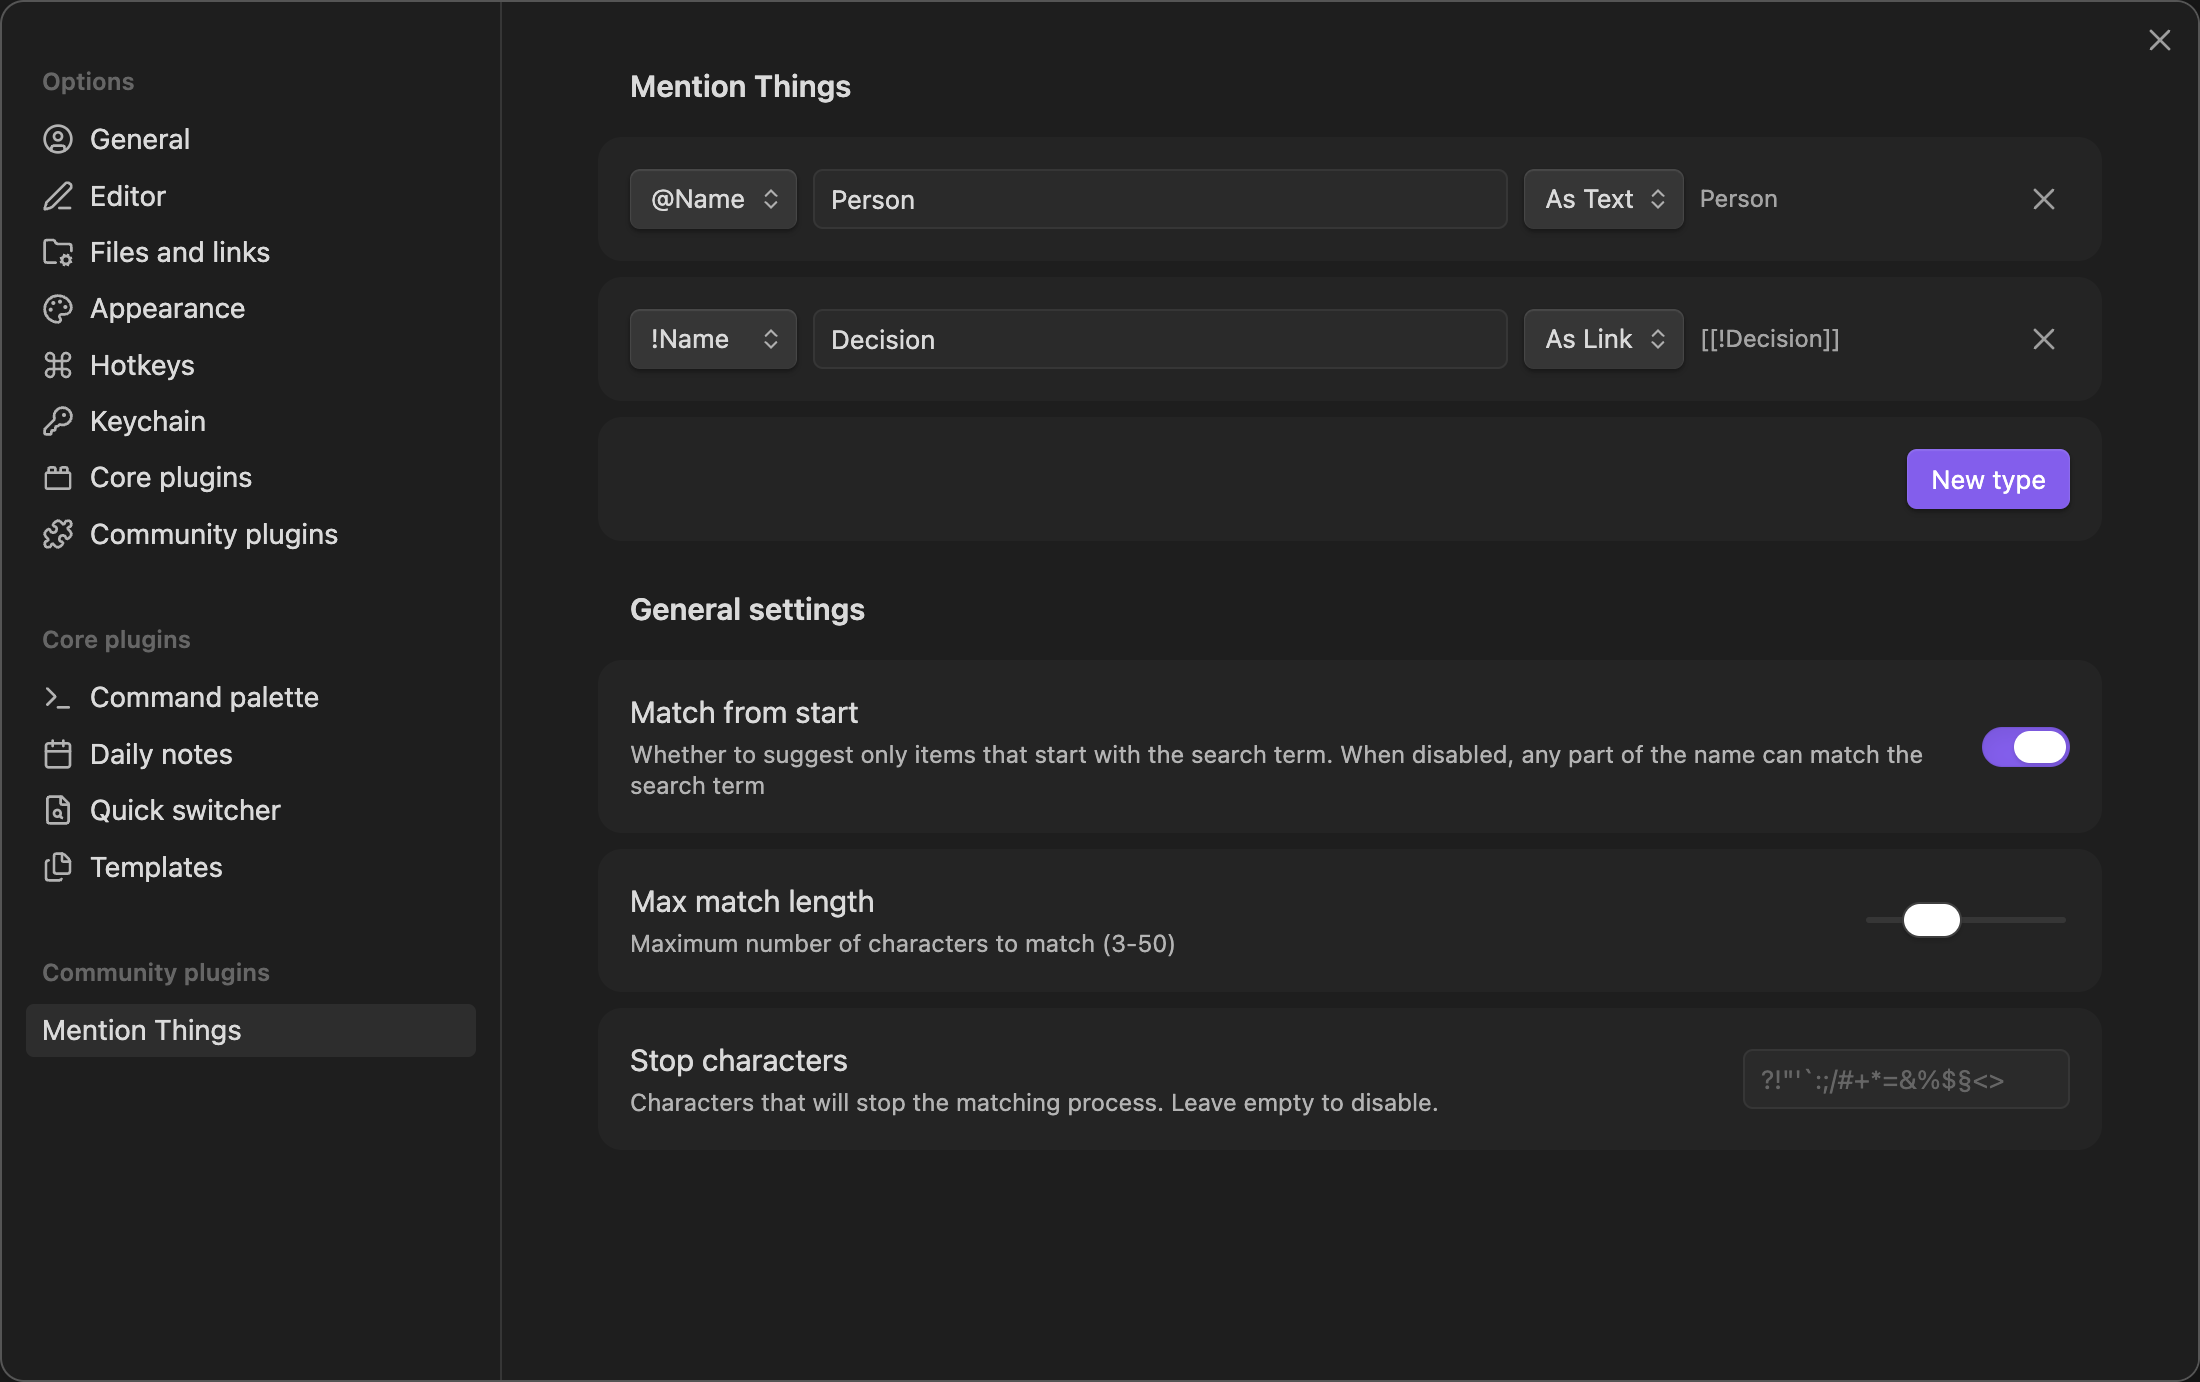The height and width of the screenshot is (1382, 2200).
Task: Click the General profile icon in sidebar
Action: point(58,139)
